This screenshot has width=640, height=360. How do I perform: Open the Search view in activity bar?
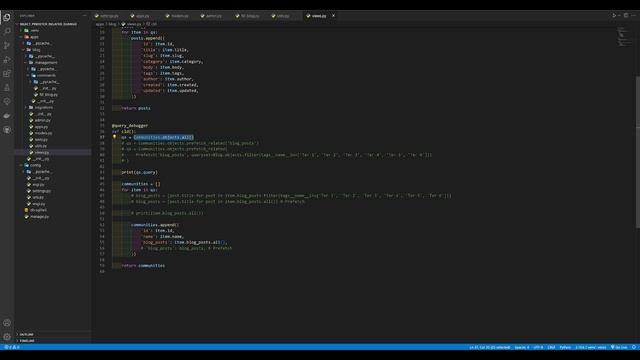[x=7, y=31]
